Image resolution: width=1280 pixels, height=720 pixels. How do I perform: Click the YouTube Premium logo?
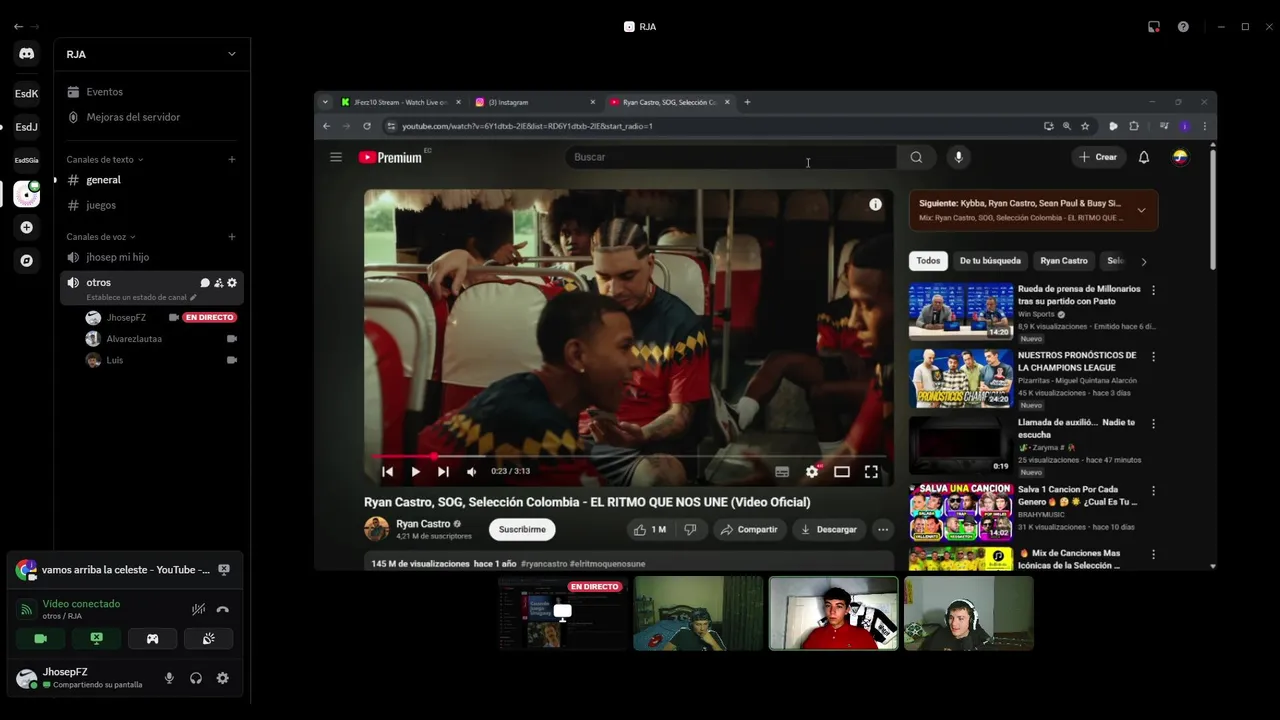coord(390,157)
